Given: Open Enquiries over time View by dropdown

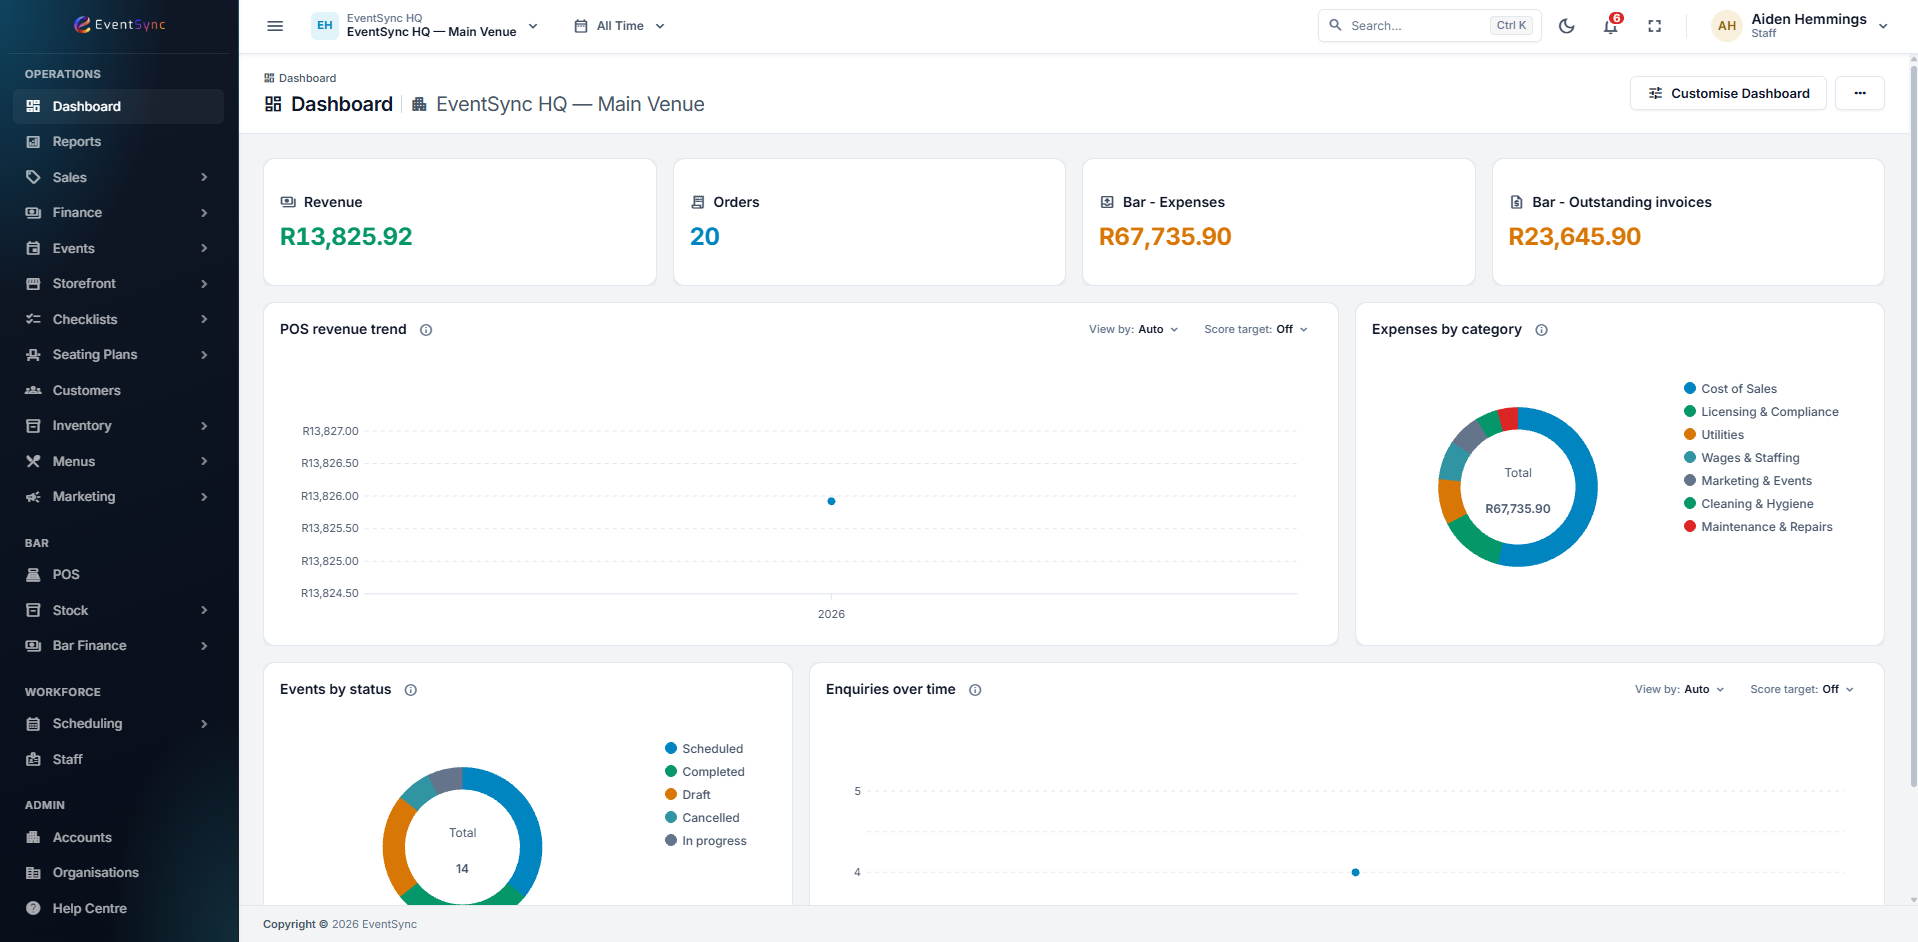Looking at the screenshot, I should point(1680,689).
